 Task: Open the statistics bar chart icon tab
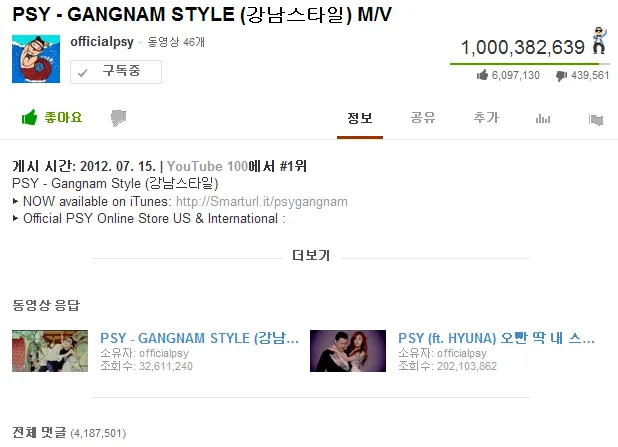click(x=543, y=118)
